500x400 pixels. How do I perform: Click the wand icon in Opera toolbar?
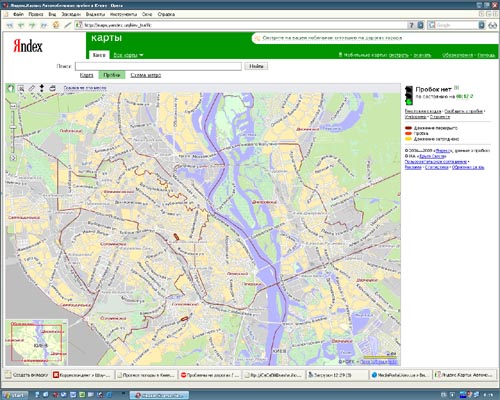(68, 25)
